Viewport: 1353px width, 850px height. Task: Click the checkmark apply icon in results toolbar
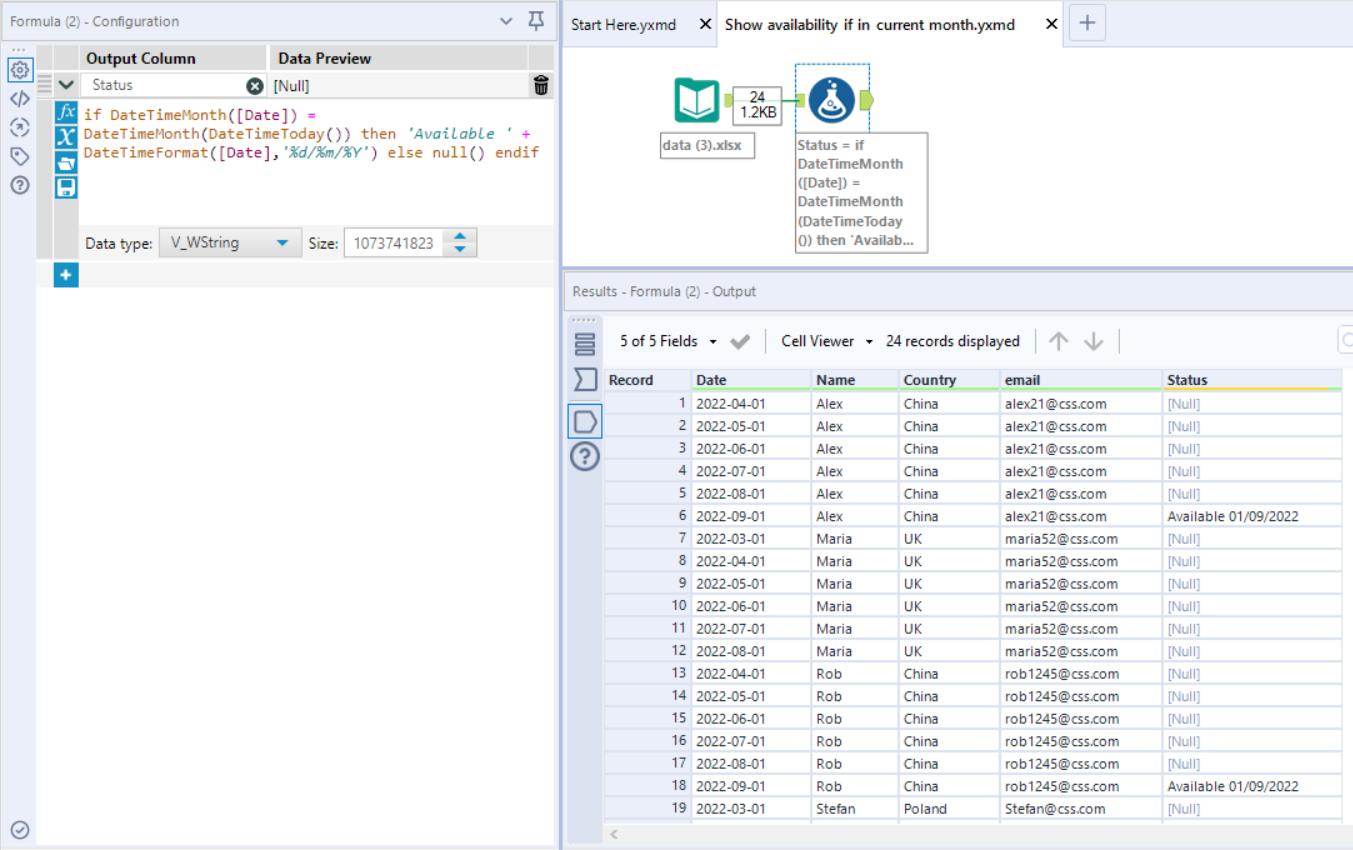click(740, 342)
